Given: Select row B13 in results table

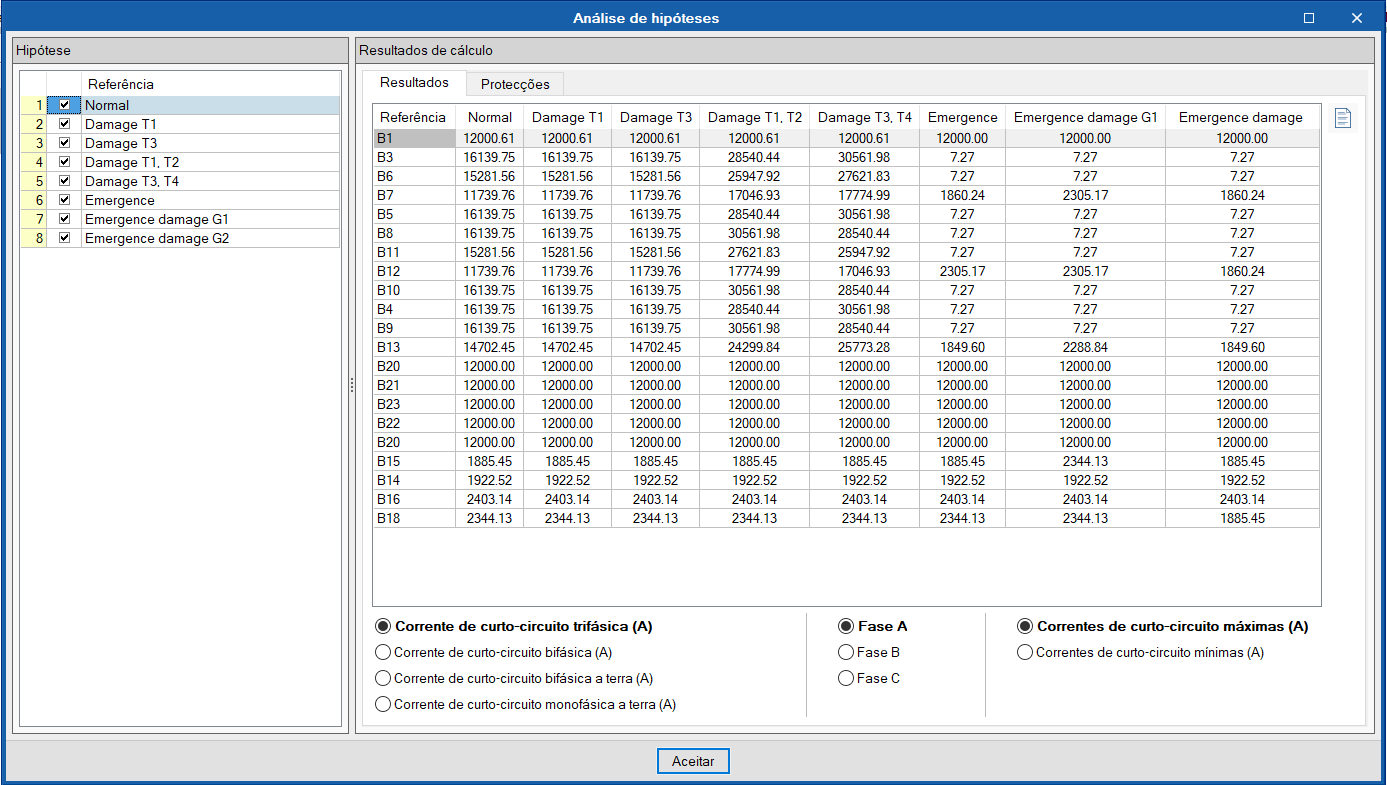Looking at the screenshot, I should pos(846,347).
